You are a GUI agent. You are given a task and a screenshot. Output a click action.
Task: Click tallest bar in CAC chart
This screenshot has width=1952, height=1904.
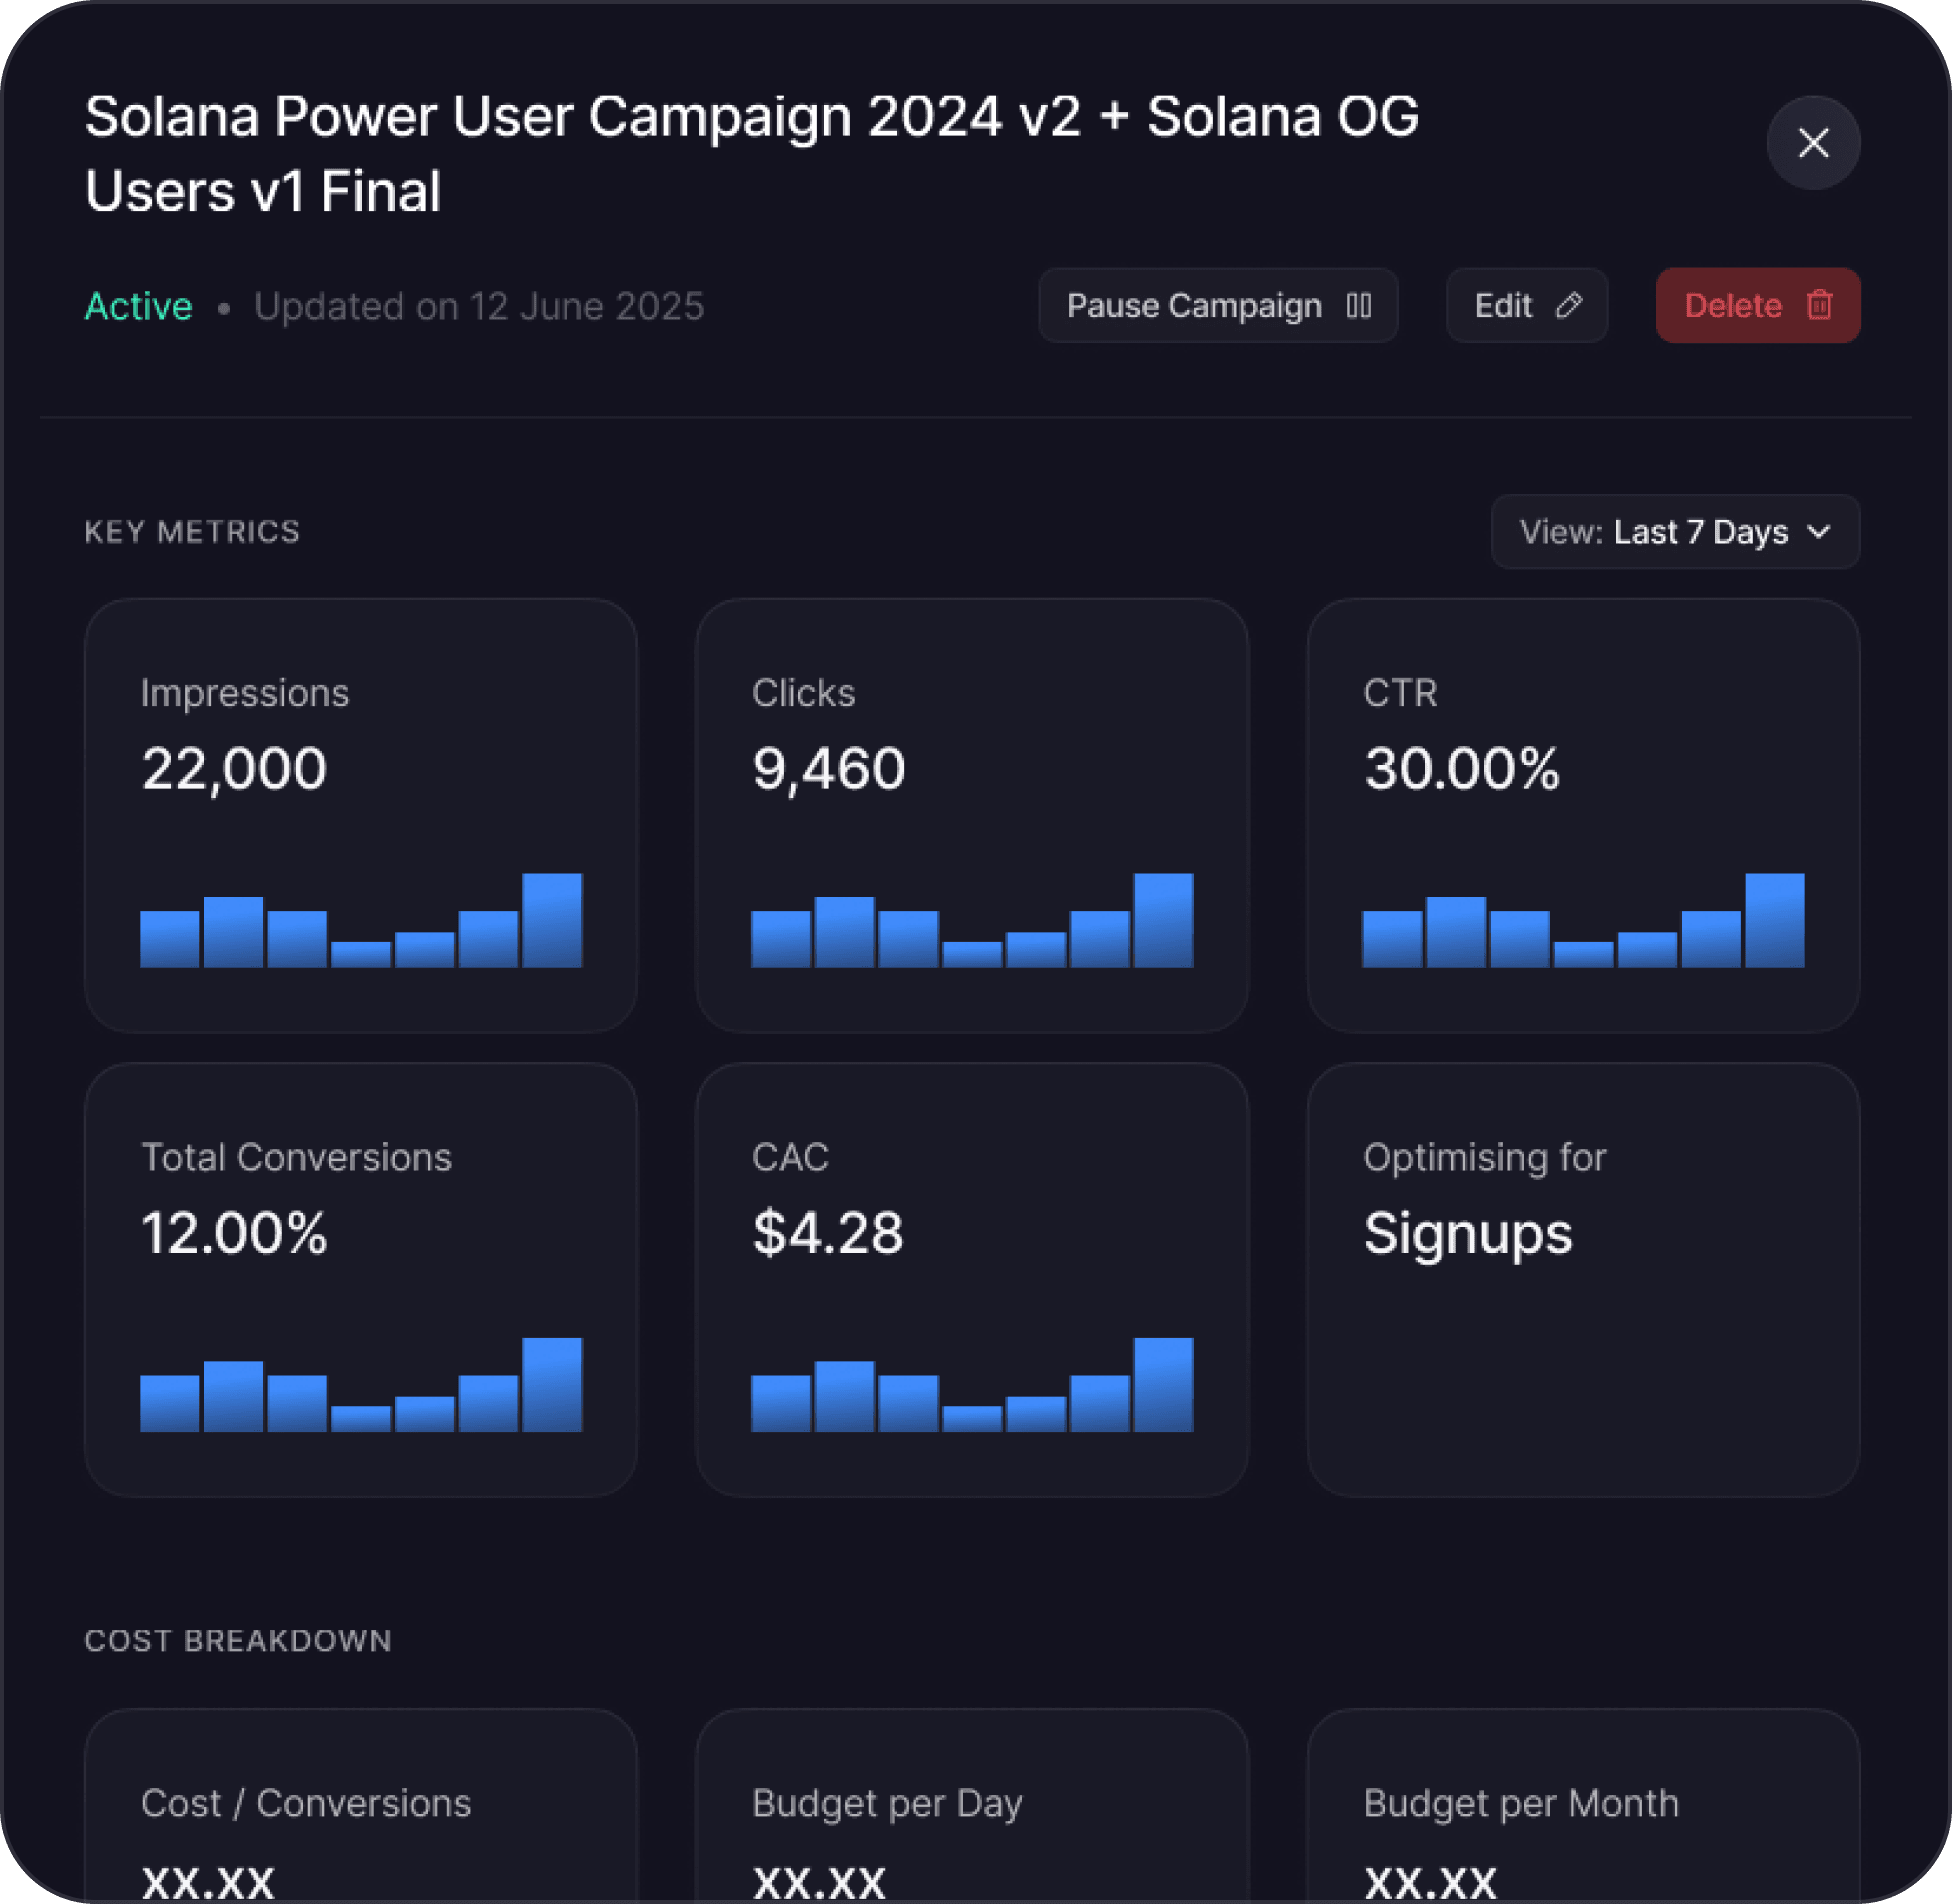click(x=1163, y=1384)
